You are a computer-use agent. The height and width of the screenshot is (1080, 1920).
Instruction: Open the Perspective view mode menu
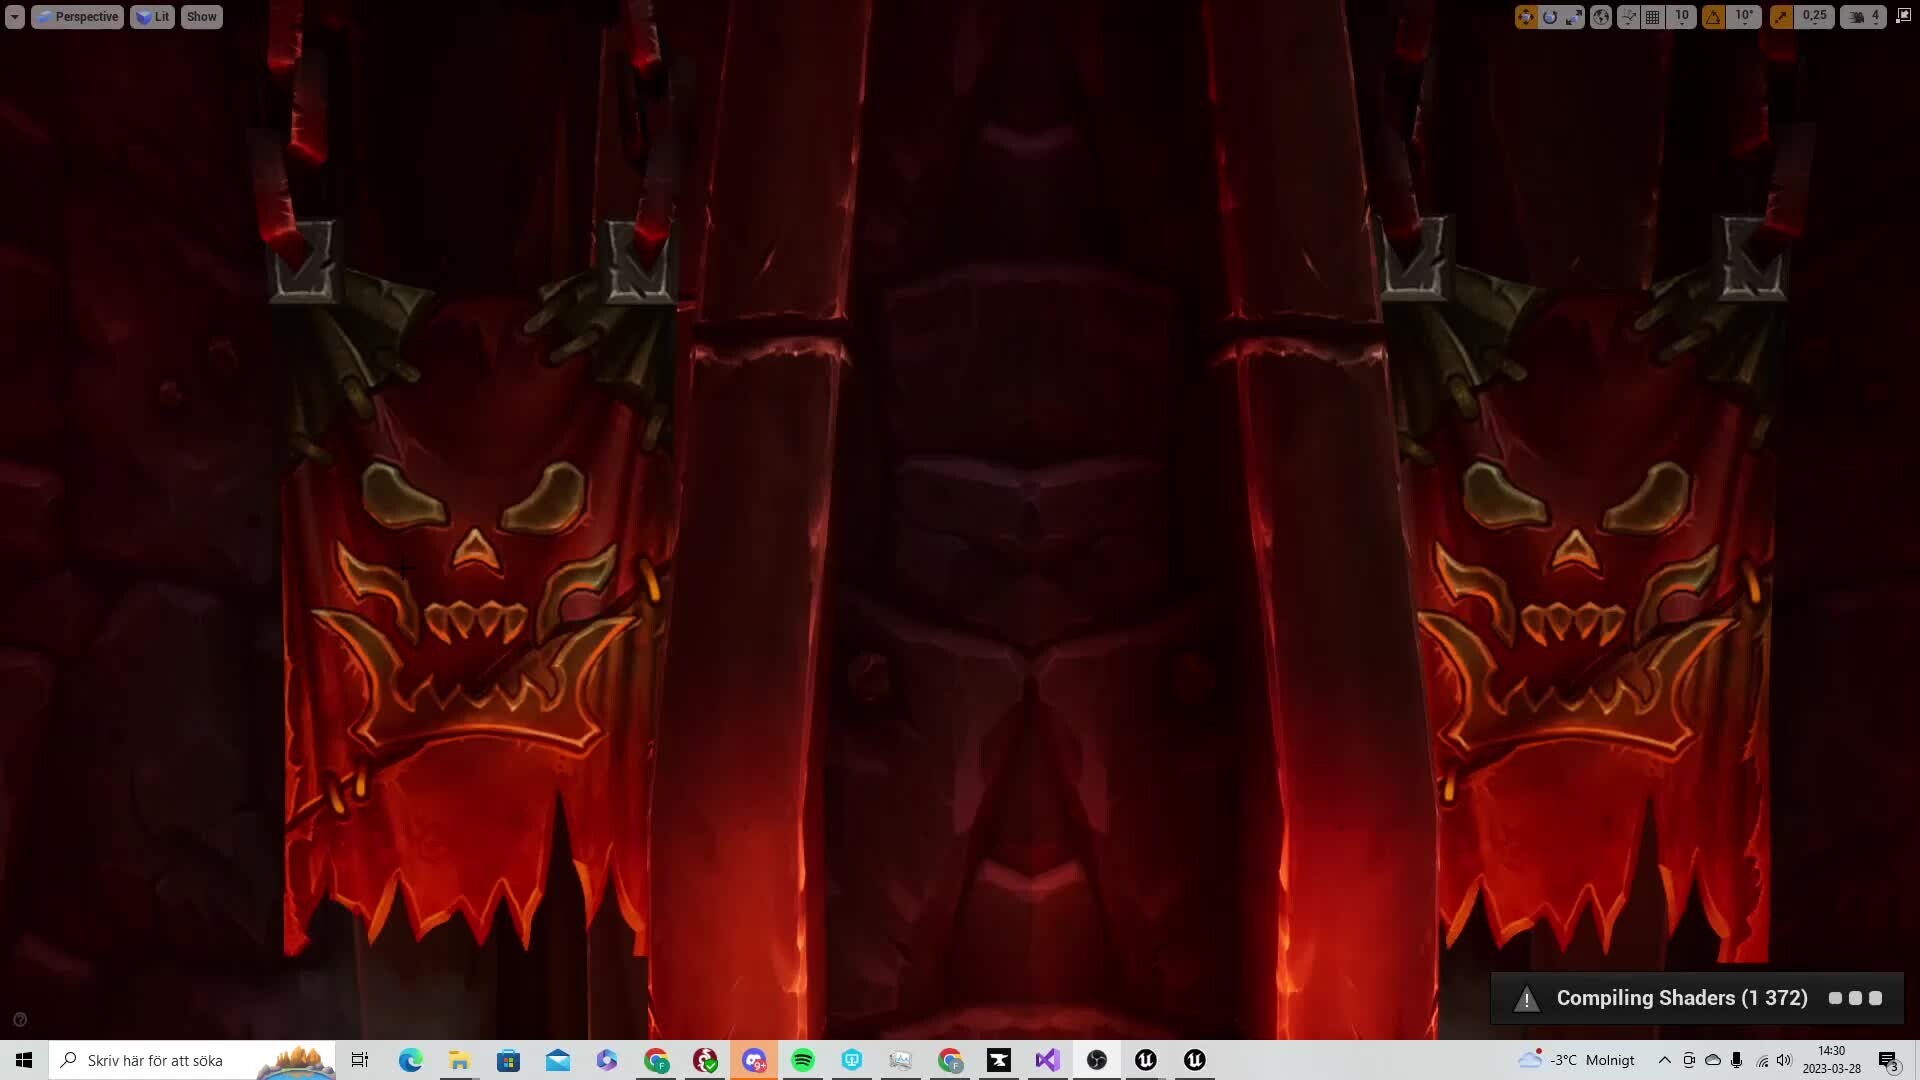(x=78, y=17)
